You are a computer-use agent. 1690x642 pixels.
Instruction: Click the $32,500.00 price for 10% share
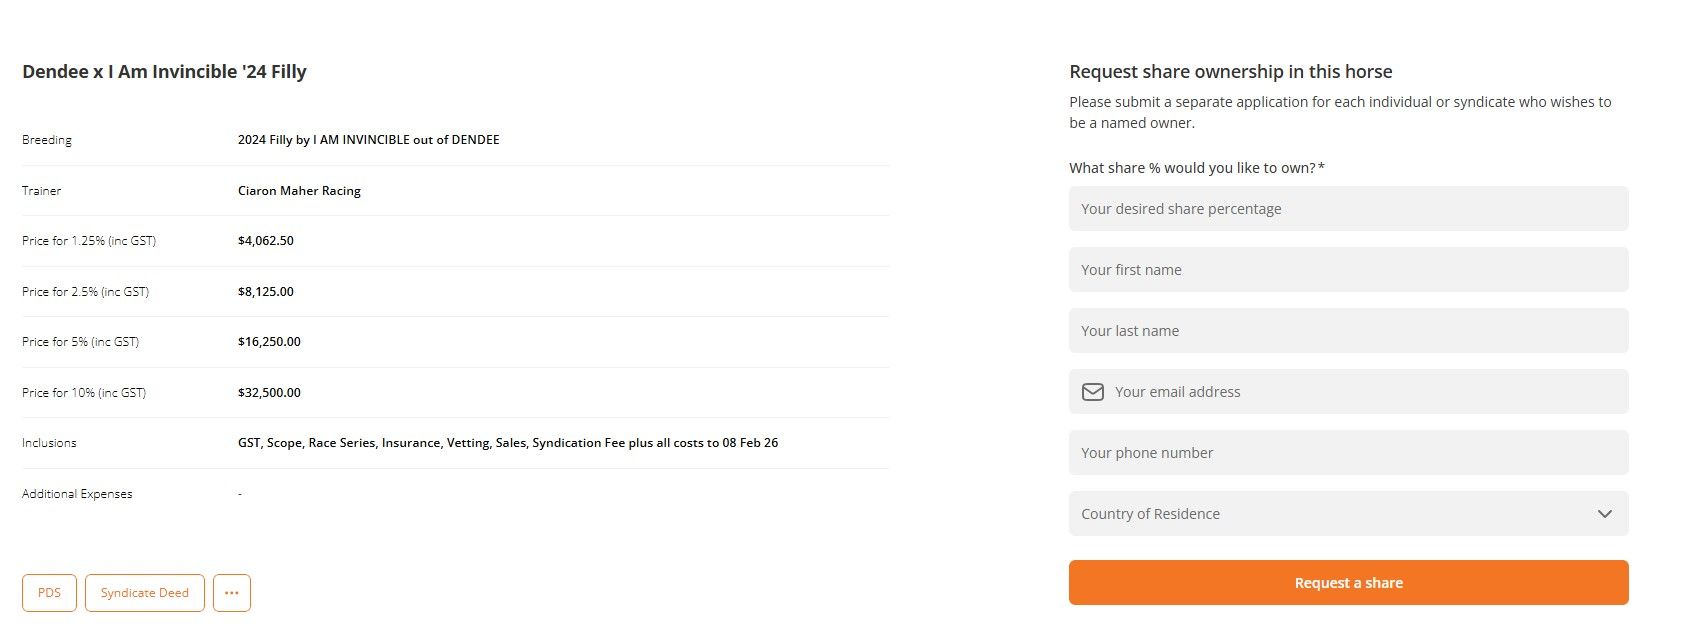269,393
